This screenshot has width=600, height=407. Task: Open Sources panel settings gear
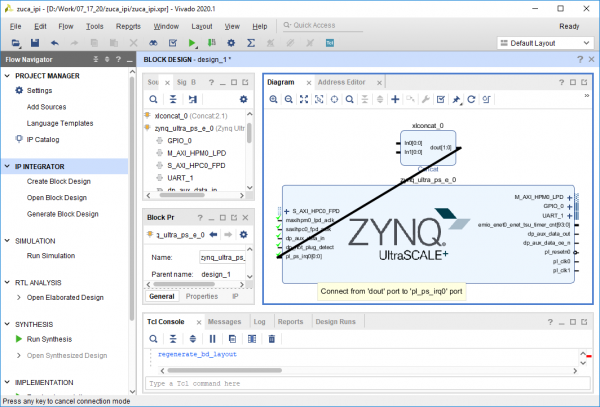click(243, 100)
